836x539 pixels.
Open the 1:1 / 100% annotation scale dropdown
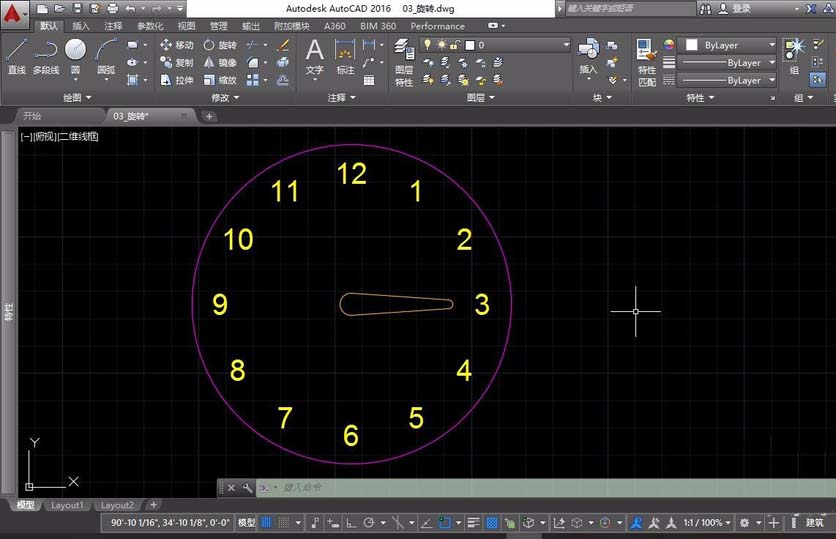click(x=703, y=523)
